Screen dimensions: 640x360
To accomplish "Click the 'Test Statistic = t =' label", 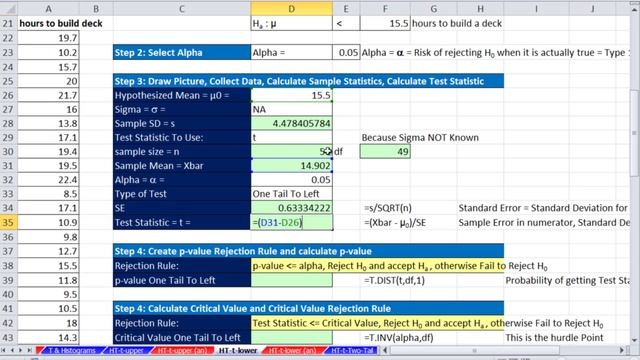I will coord(182,222).
